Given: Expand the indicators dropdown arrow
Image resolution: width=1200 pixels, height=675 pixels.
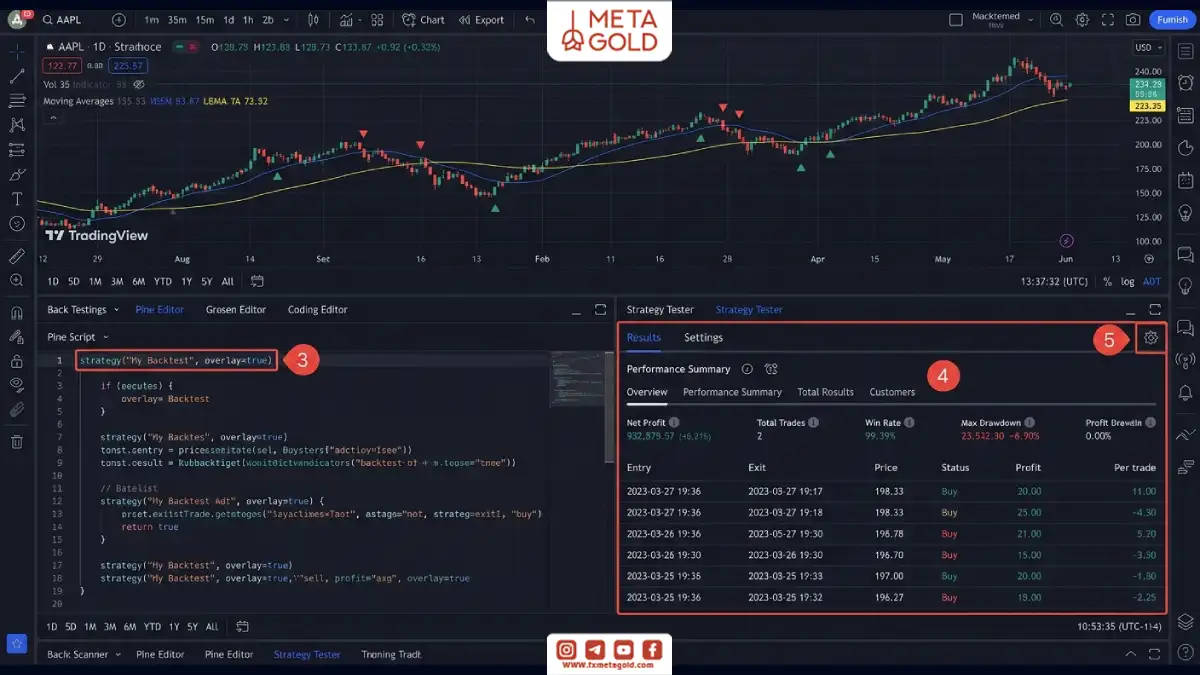Looking at the screenshot, I should pyautogui.click(x=360, y=19).
